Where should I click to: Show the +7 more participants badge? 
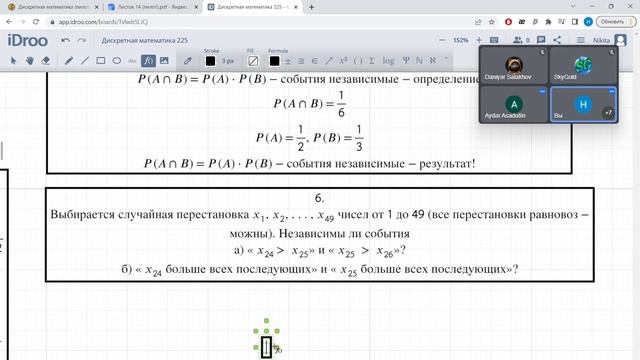pyautogui.click(x=608, y=113)
